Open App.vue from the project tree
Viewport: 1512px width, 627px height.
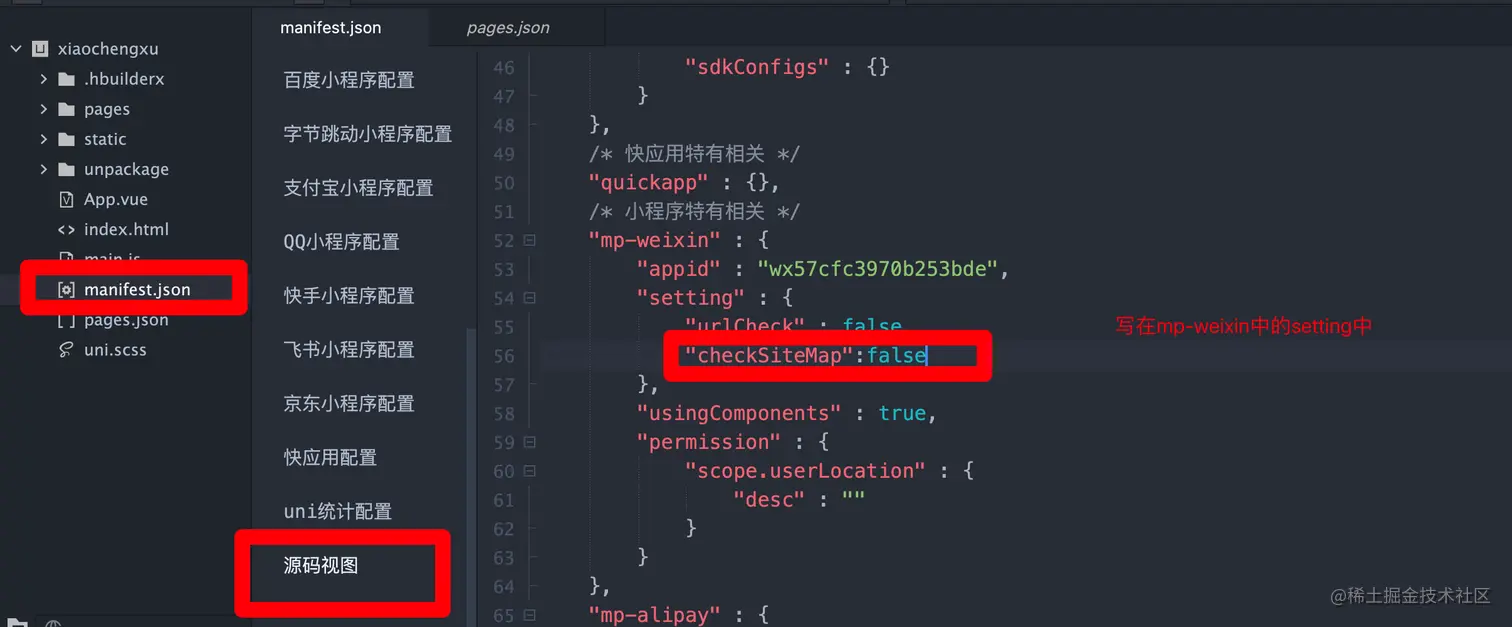click(115, 199)
